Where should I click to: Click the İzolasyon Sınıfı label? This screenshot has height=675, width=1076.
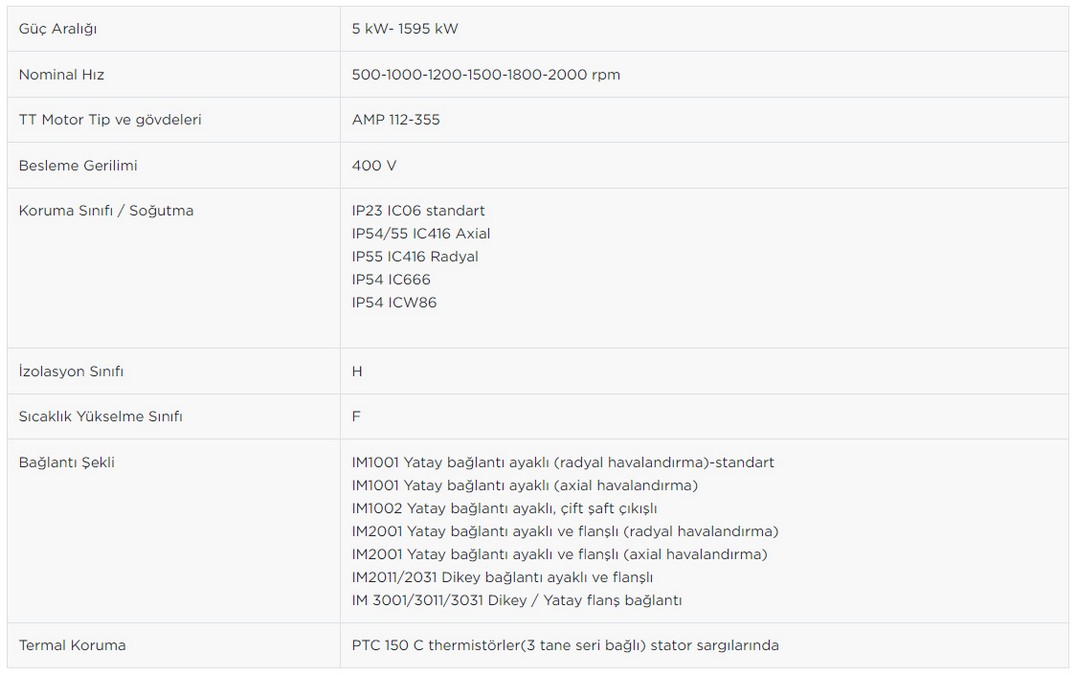[71, 371]
